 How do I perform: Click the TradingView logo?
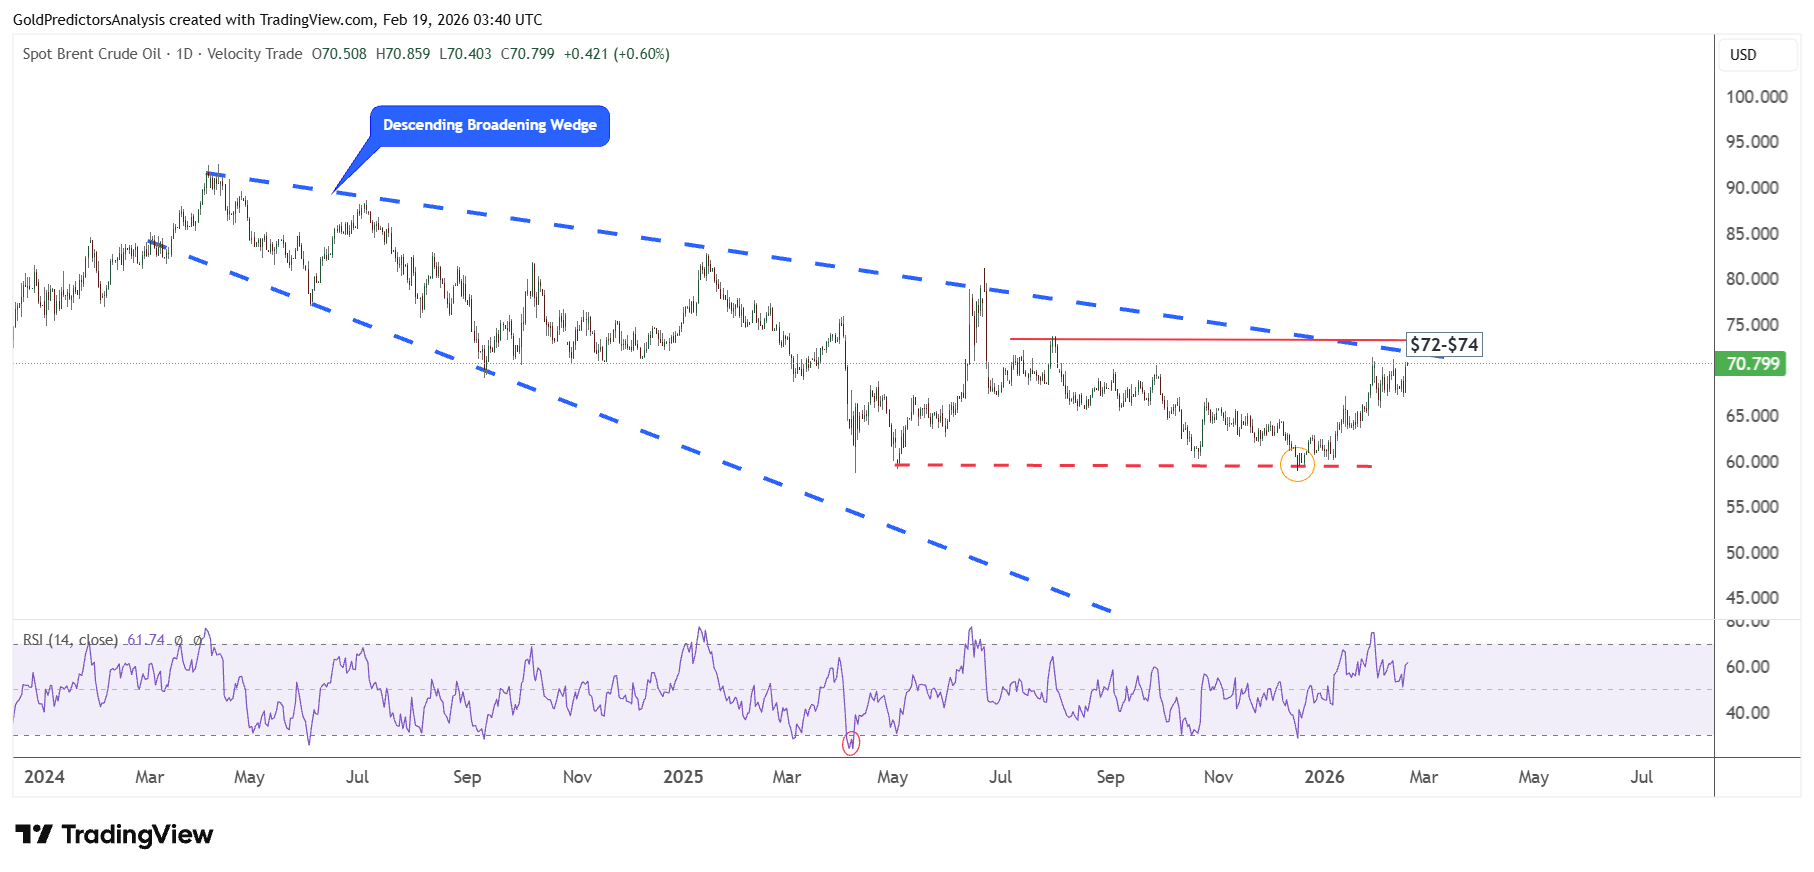pos(114,835)
